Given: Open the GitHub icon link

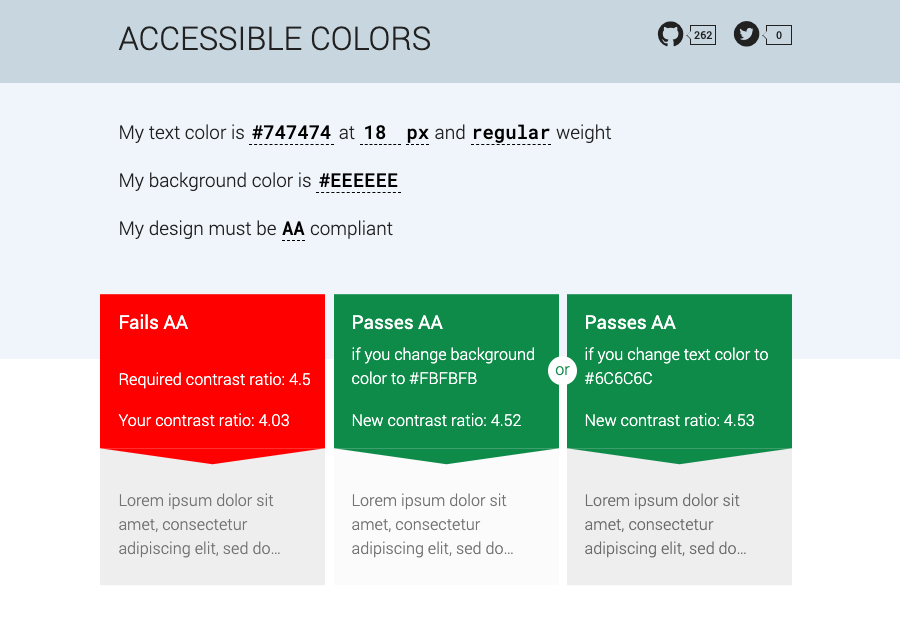Looking at the screenshot, I should tap(670, 35).
